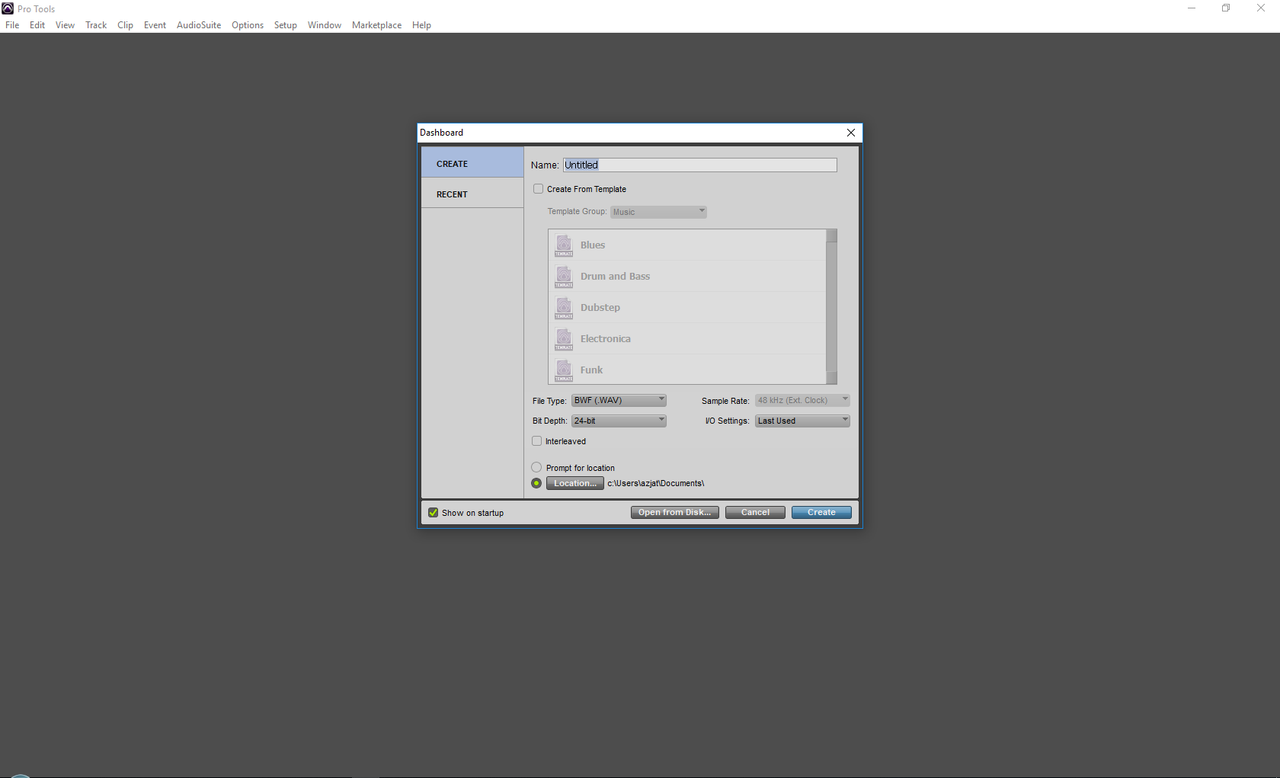Click the session Name input field
1280x778 pixels.
(x=700, y=165)
